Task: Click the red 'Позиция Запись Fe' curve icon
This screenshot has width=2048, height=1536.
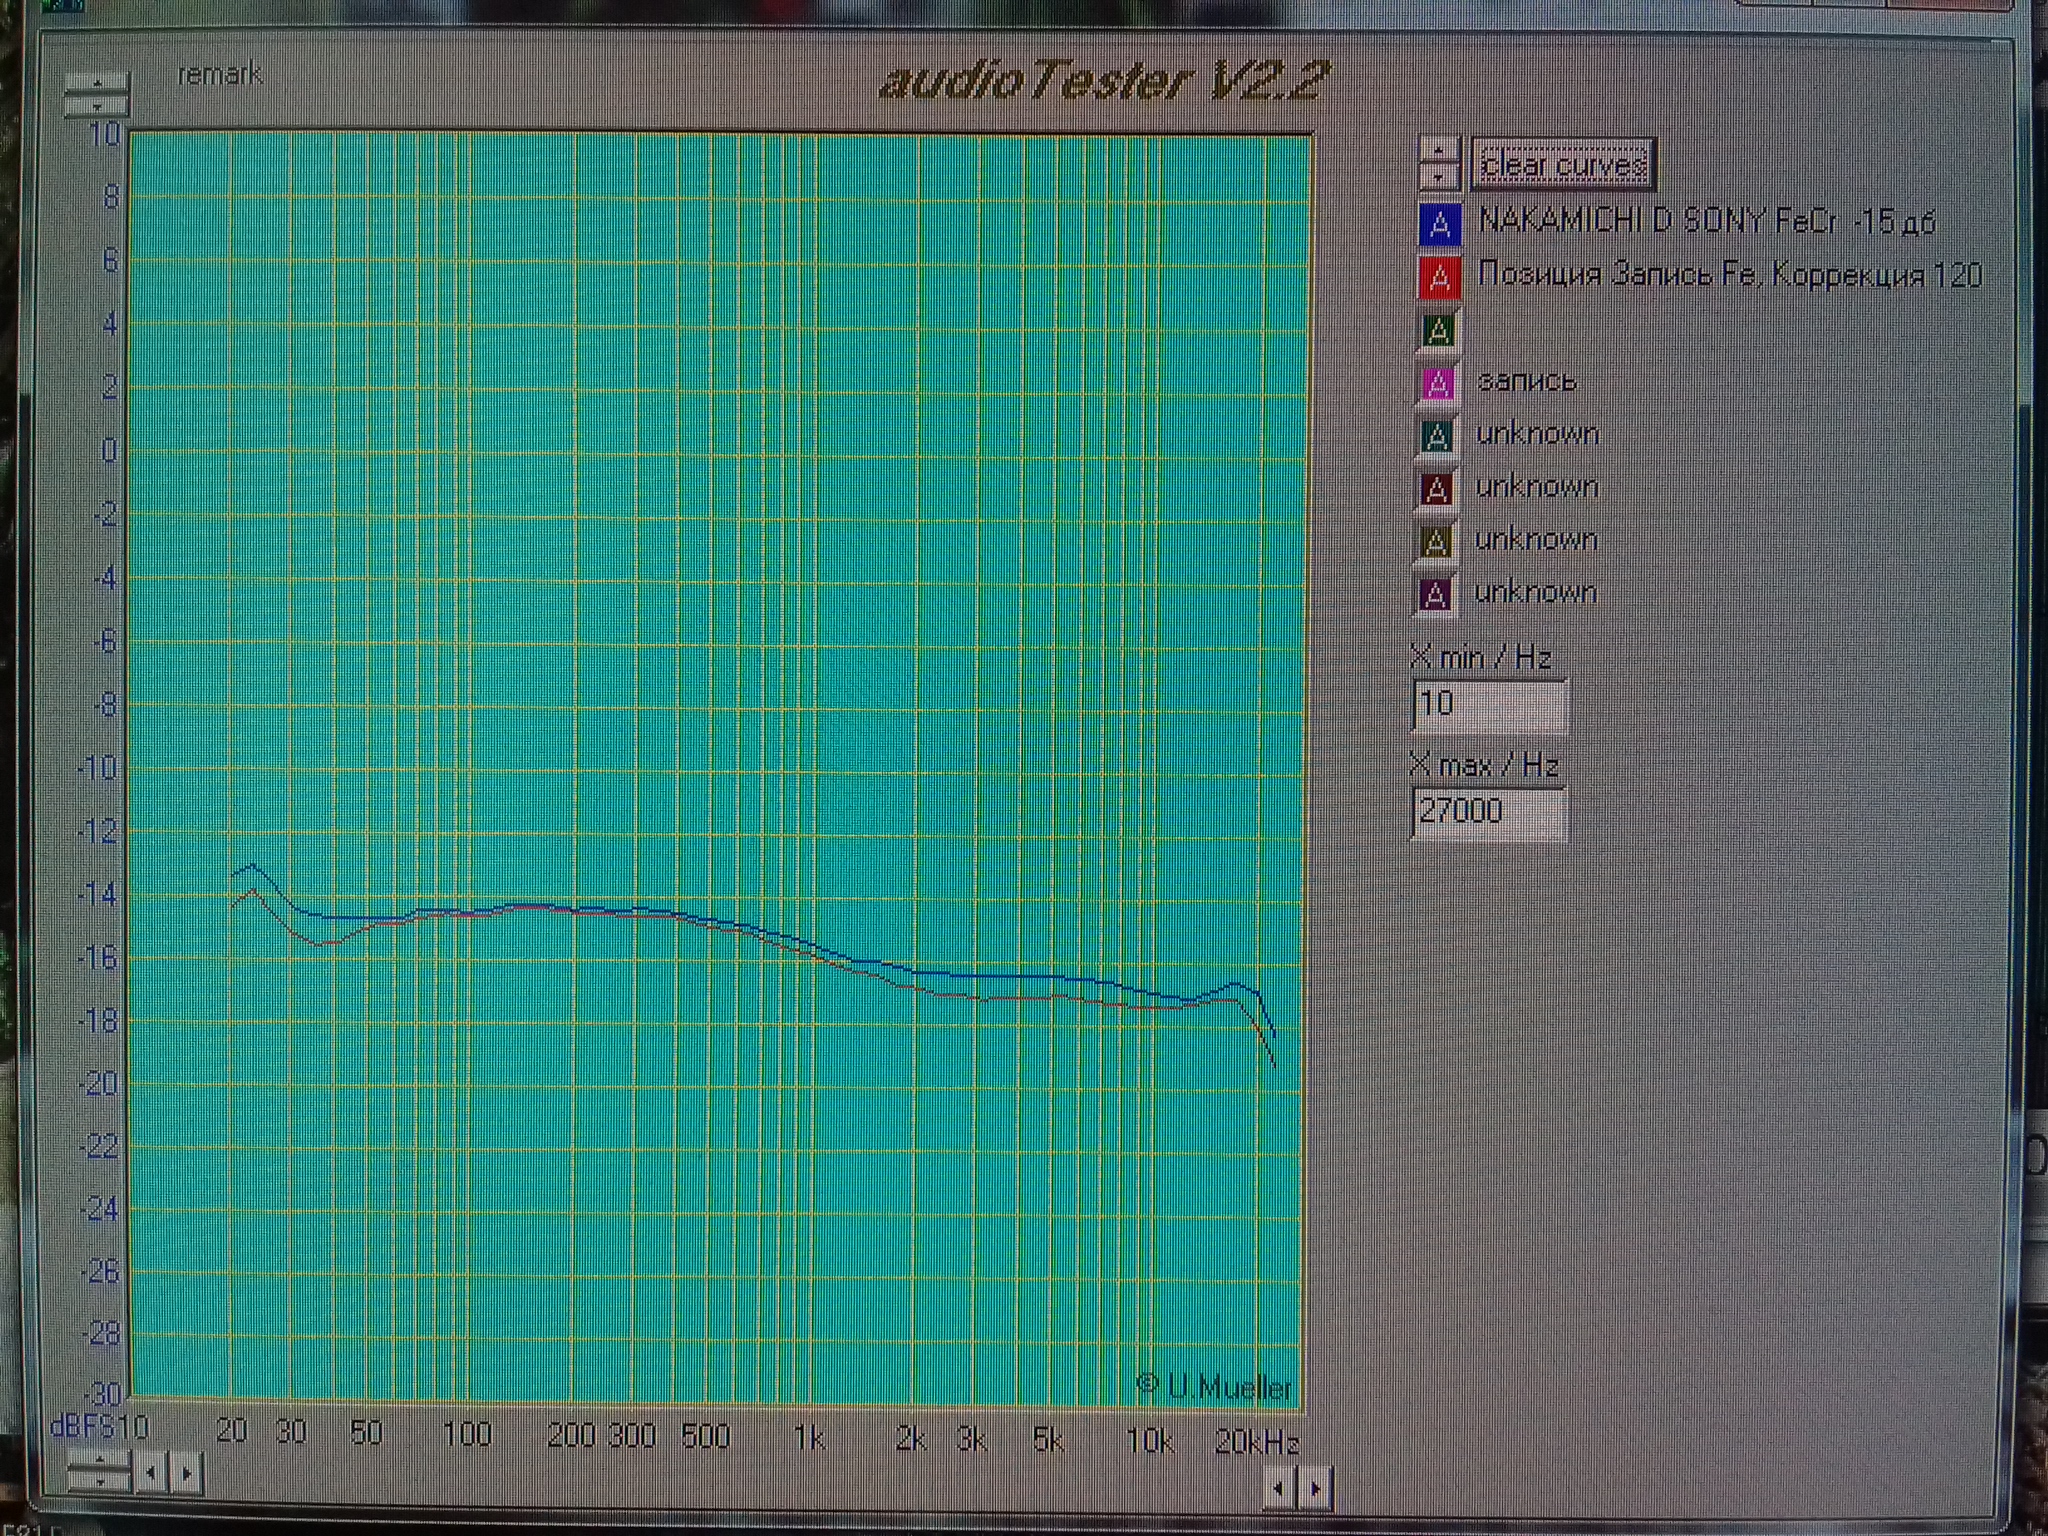Action: pyautogui.click(x=1439, y=277)
